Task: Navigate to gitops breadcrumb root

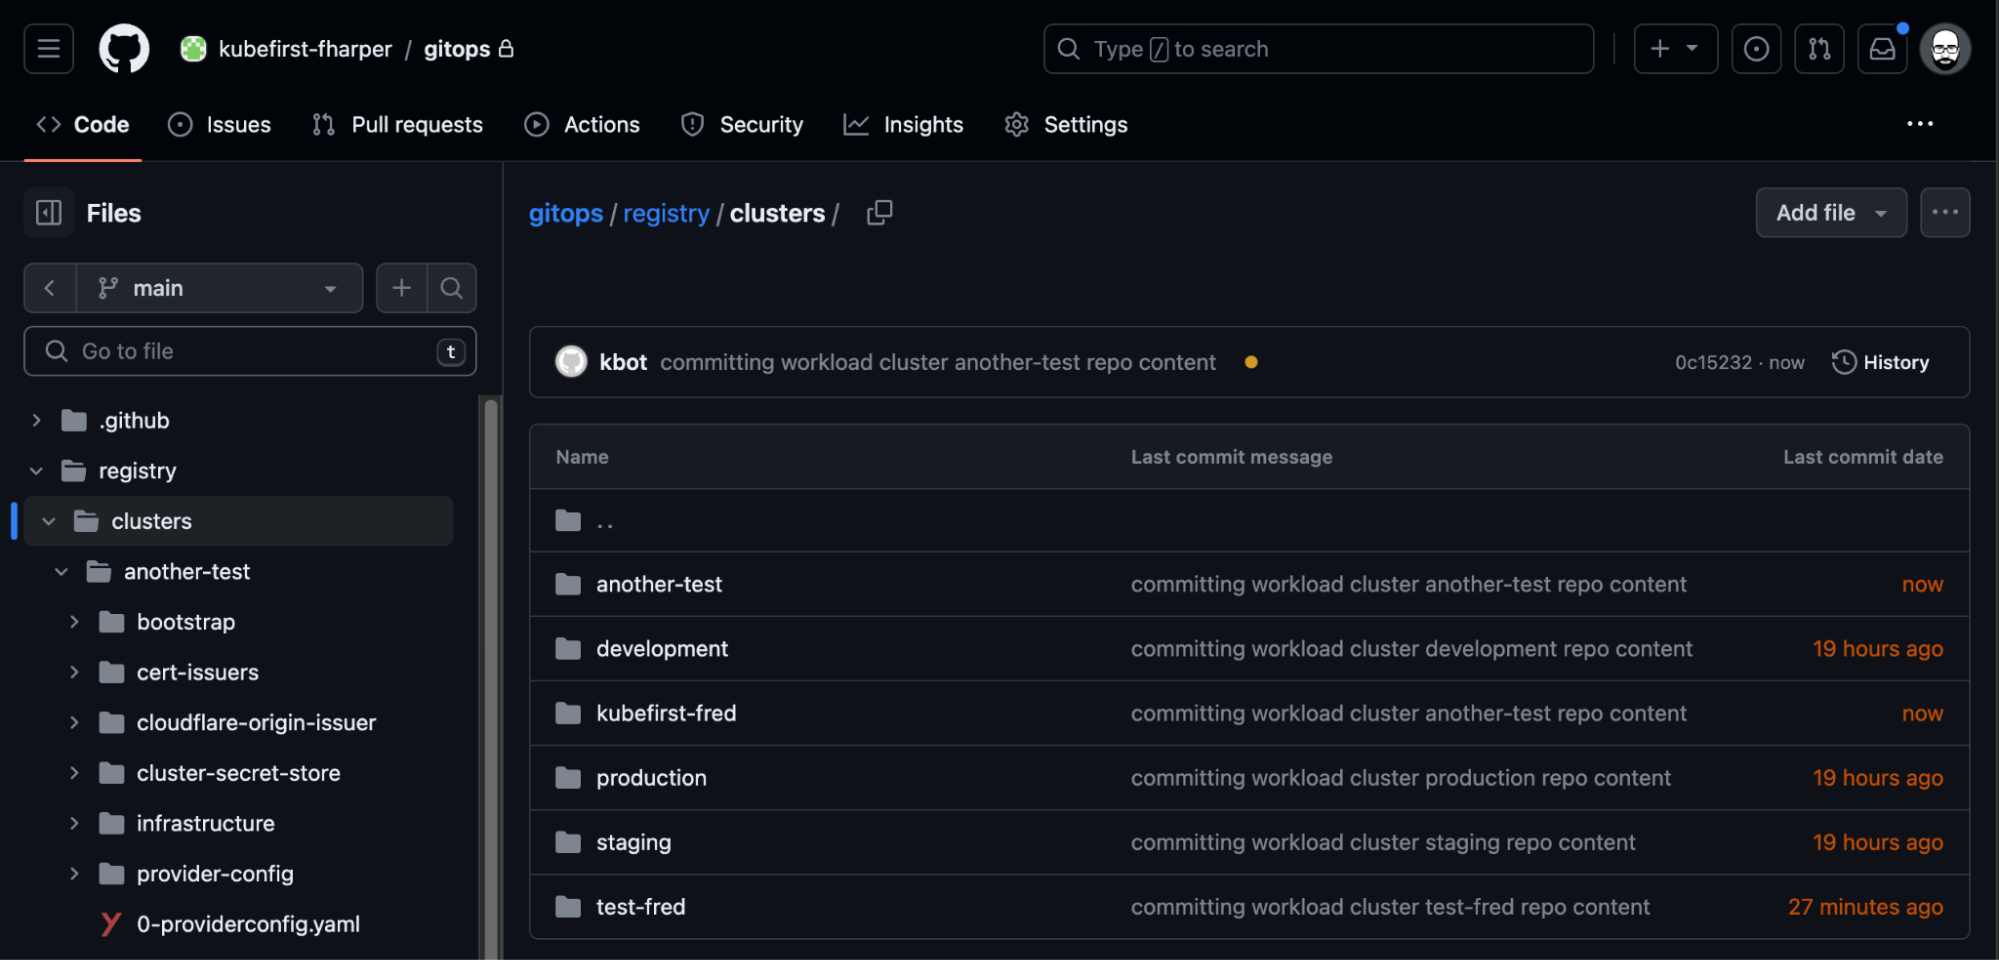Action: coord(565,213)
